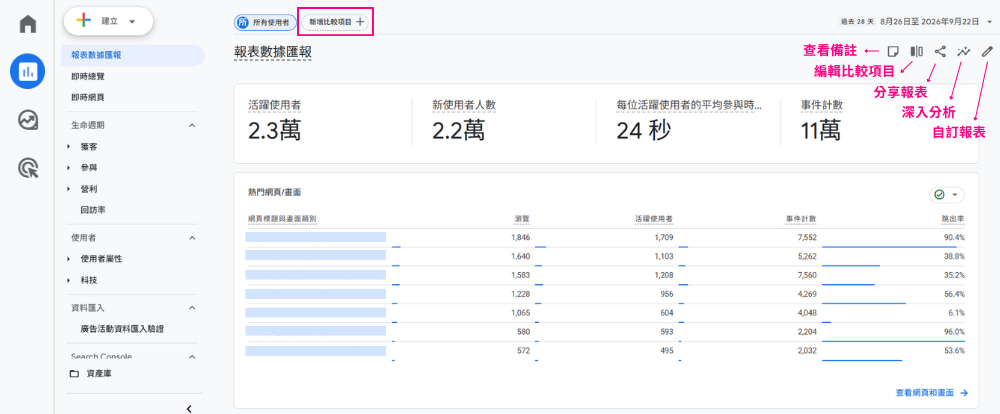Open 回訪率 report in sidebar
This screenshot has height=414, width=1000.
(x=93, y=210)
